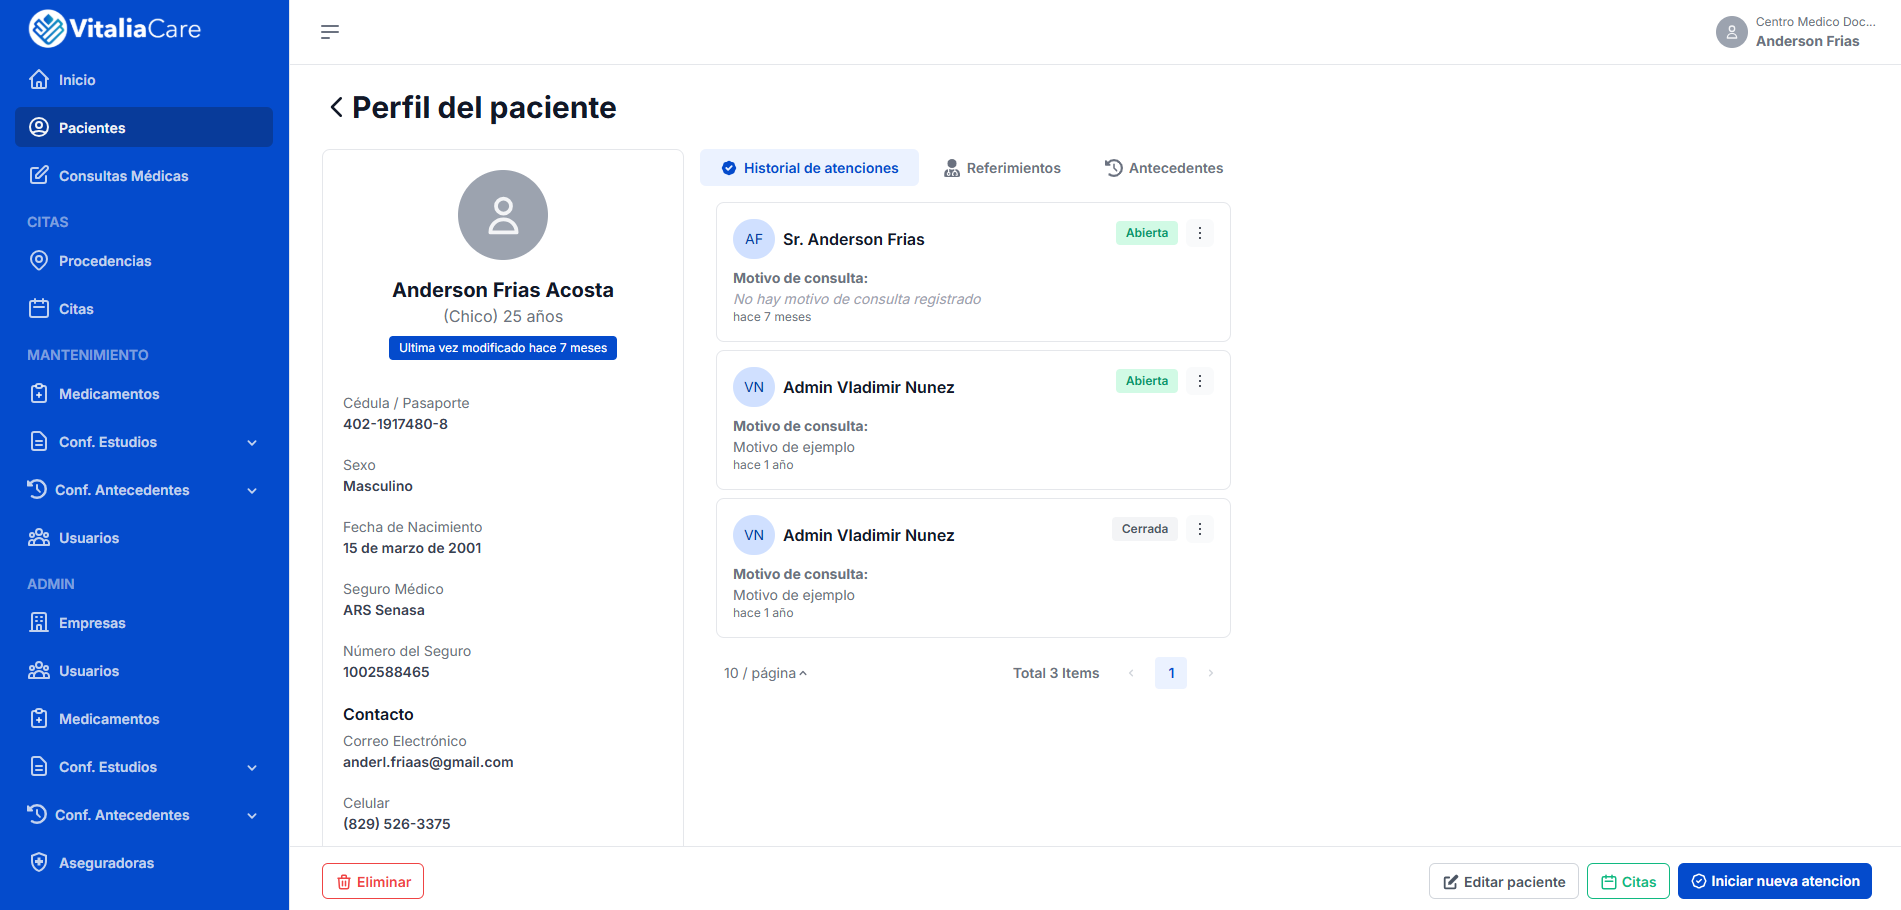
Task: Open Consultas Médicas section
Action: pyautogui.click(x=144, y=175)
